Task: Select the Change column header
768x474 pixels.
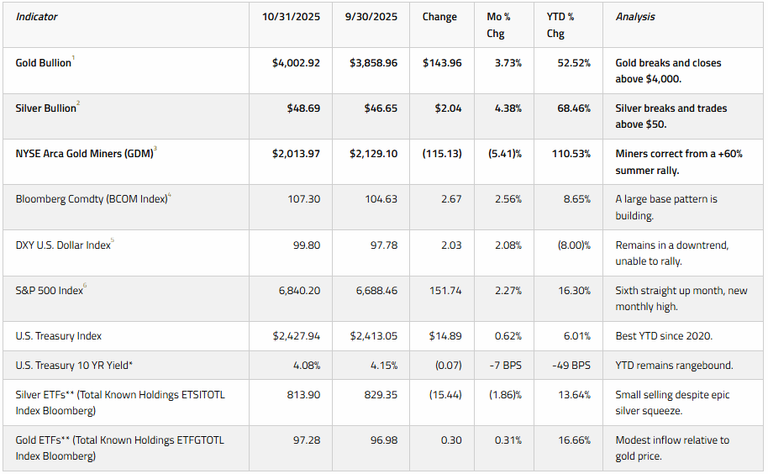Action: [x=439, y=17]
